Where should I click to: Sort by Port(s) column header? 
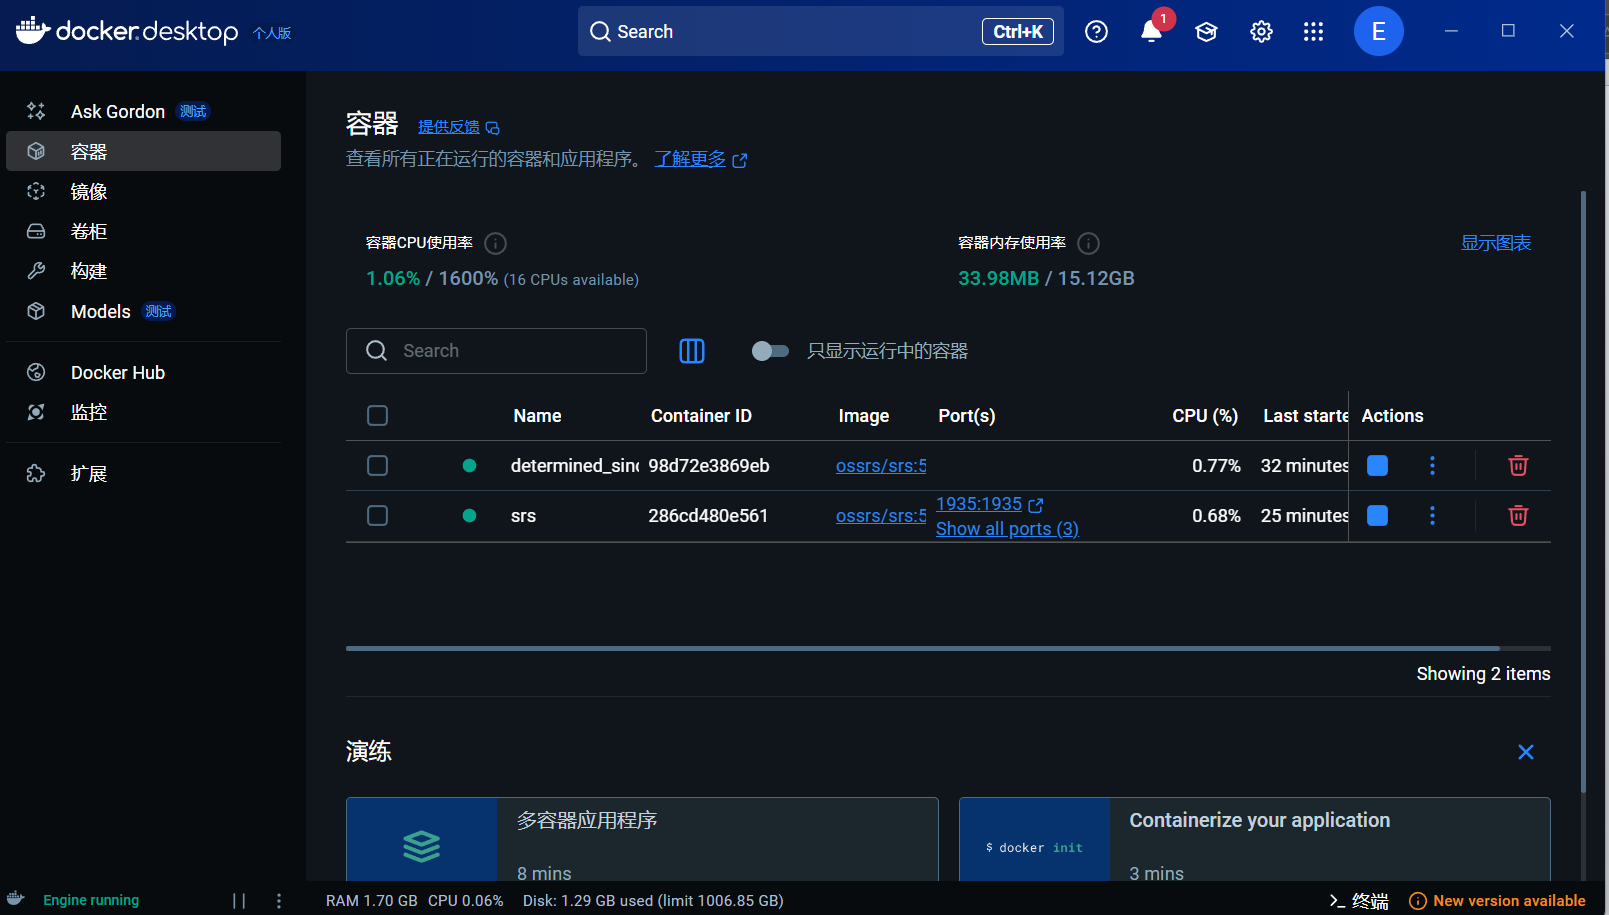click(x=966, y=416)
